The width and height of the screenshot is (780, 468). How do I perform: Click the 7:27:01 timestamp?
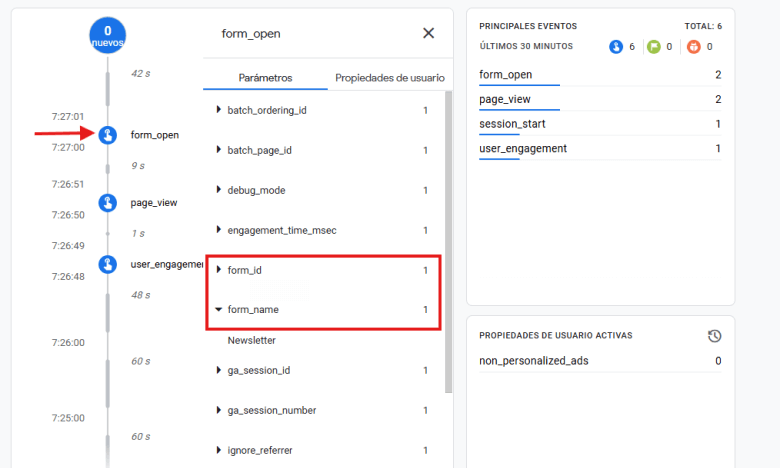68,116
